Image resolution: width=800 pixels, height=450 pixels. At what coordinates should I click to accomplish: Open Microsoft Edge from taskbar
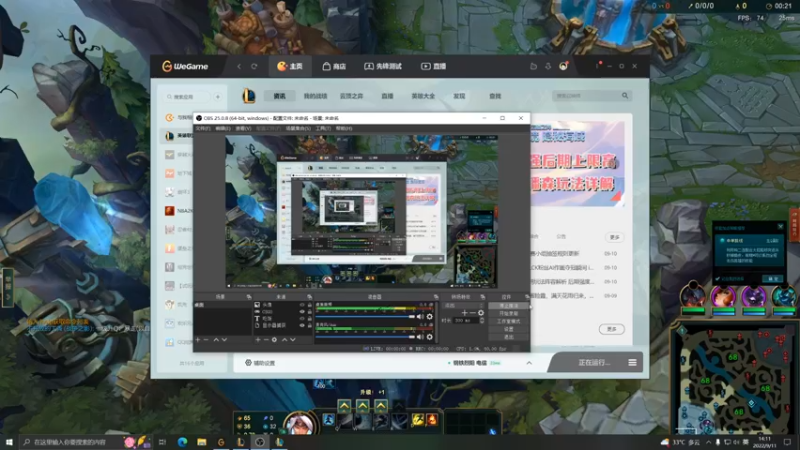click(x=182, y=442)
